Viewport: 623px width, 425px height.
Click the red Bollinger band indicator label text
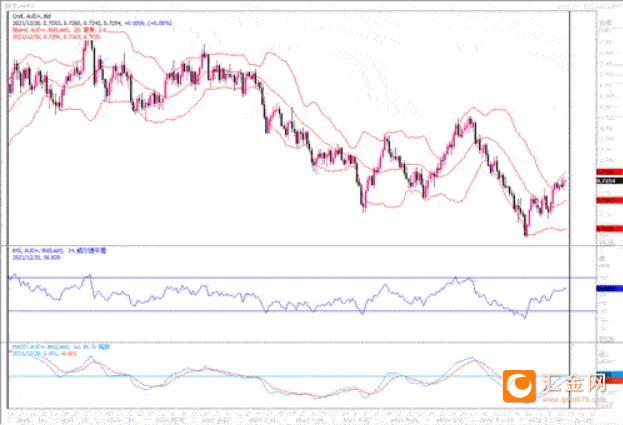pyautogui.click(x=60, y=30)
